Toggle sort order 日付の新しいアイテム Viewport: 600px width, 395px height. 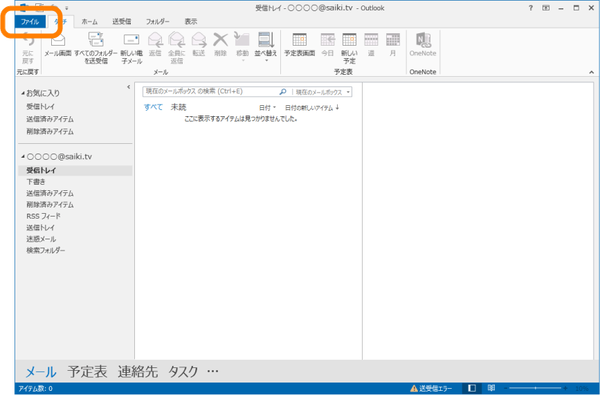[312, 108]
